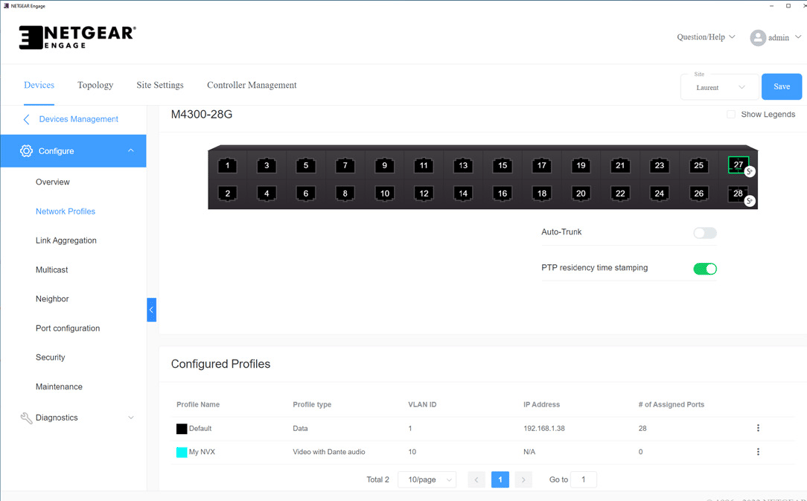Select switch port 11 icon

(424, 165)
